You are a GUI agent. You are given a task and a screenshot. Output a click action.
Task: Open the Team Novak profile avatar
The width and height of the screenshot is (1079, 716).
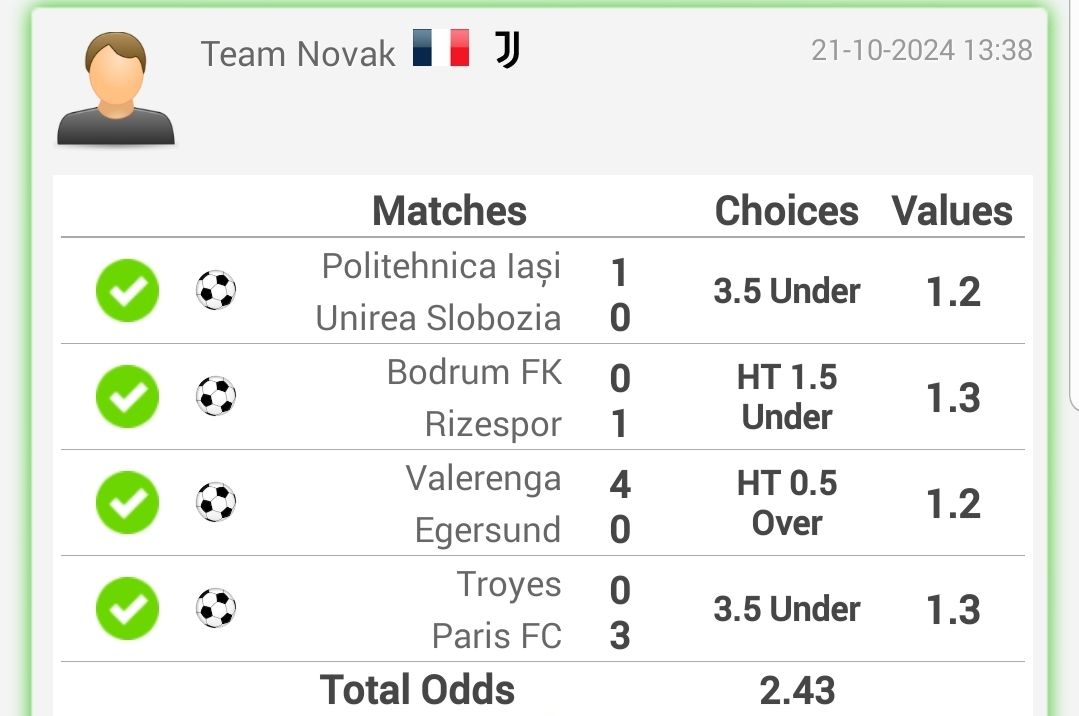[116, 88]
